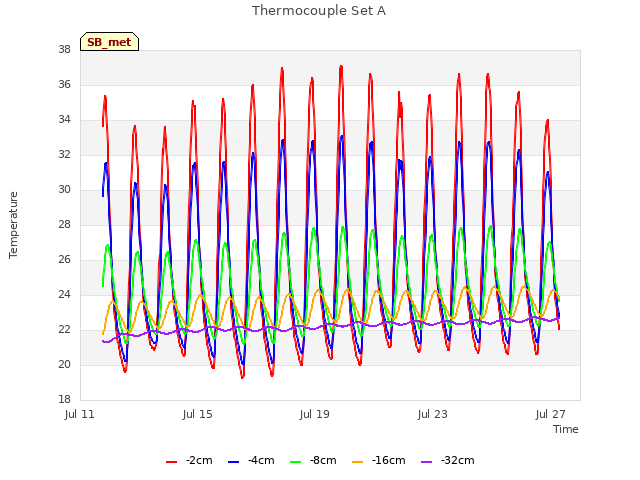
Task: Click the Jul 11 x-axis tick label
Action: point(80,414)
